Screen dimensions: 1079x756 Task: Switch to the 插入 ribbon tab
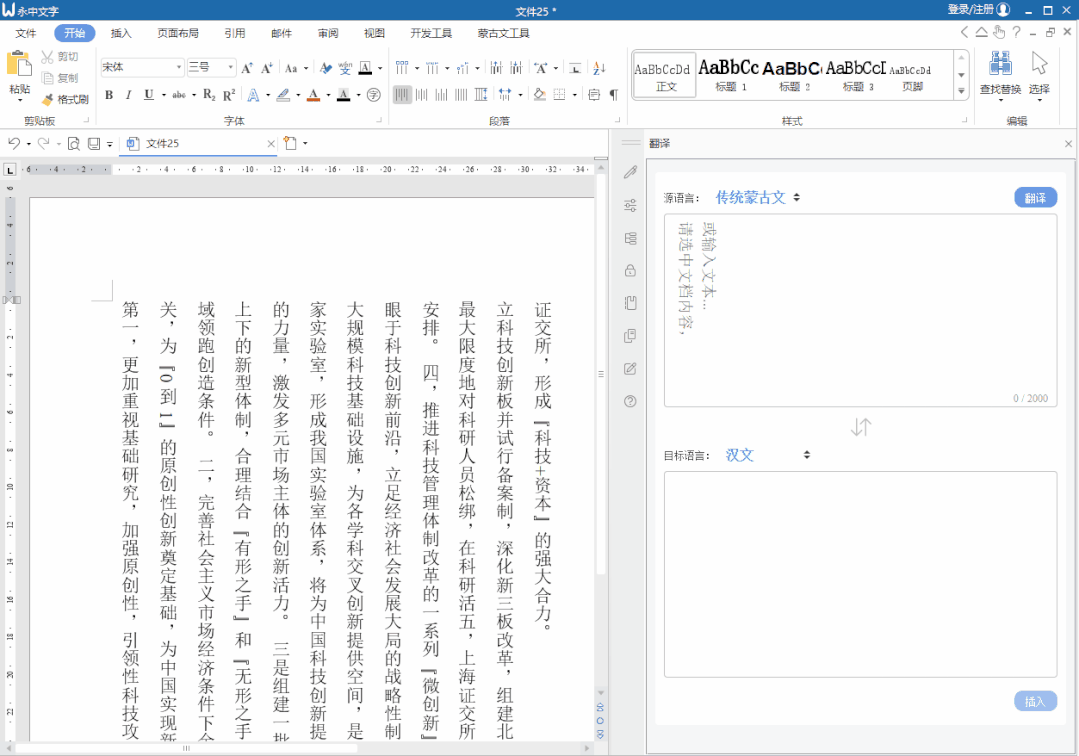click(119, 32)
